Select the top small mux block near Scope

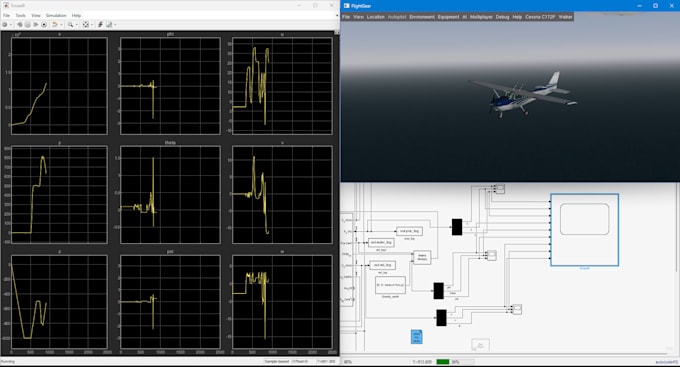click(500, 189)
